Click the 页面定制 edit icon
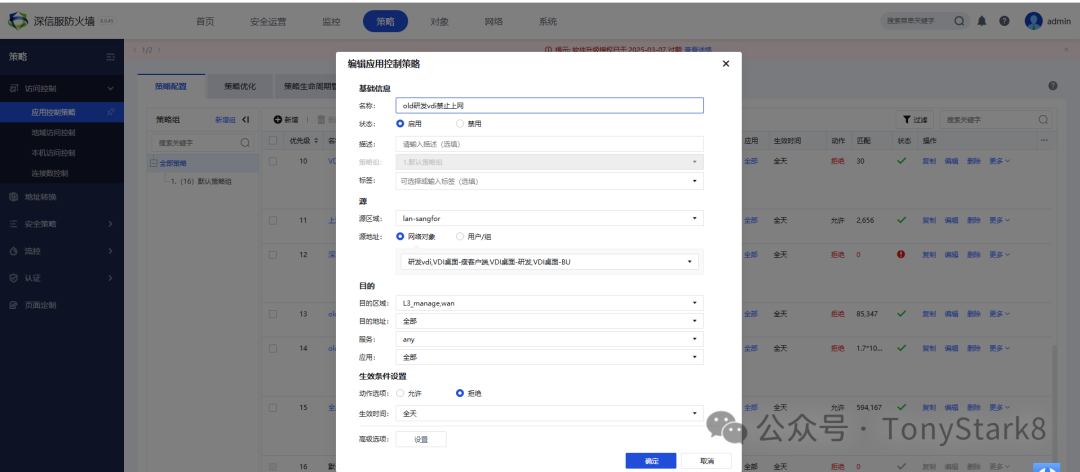This screenshot has width=1080, height=472. click(x=14, y=305)
